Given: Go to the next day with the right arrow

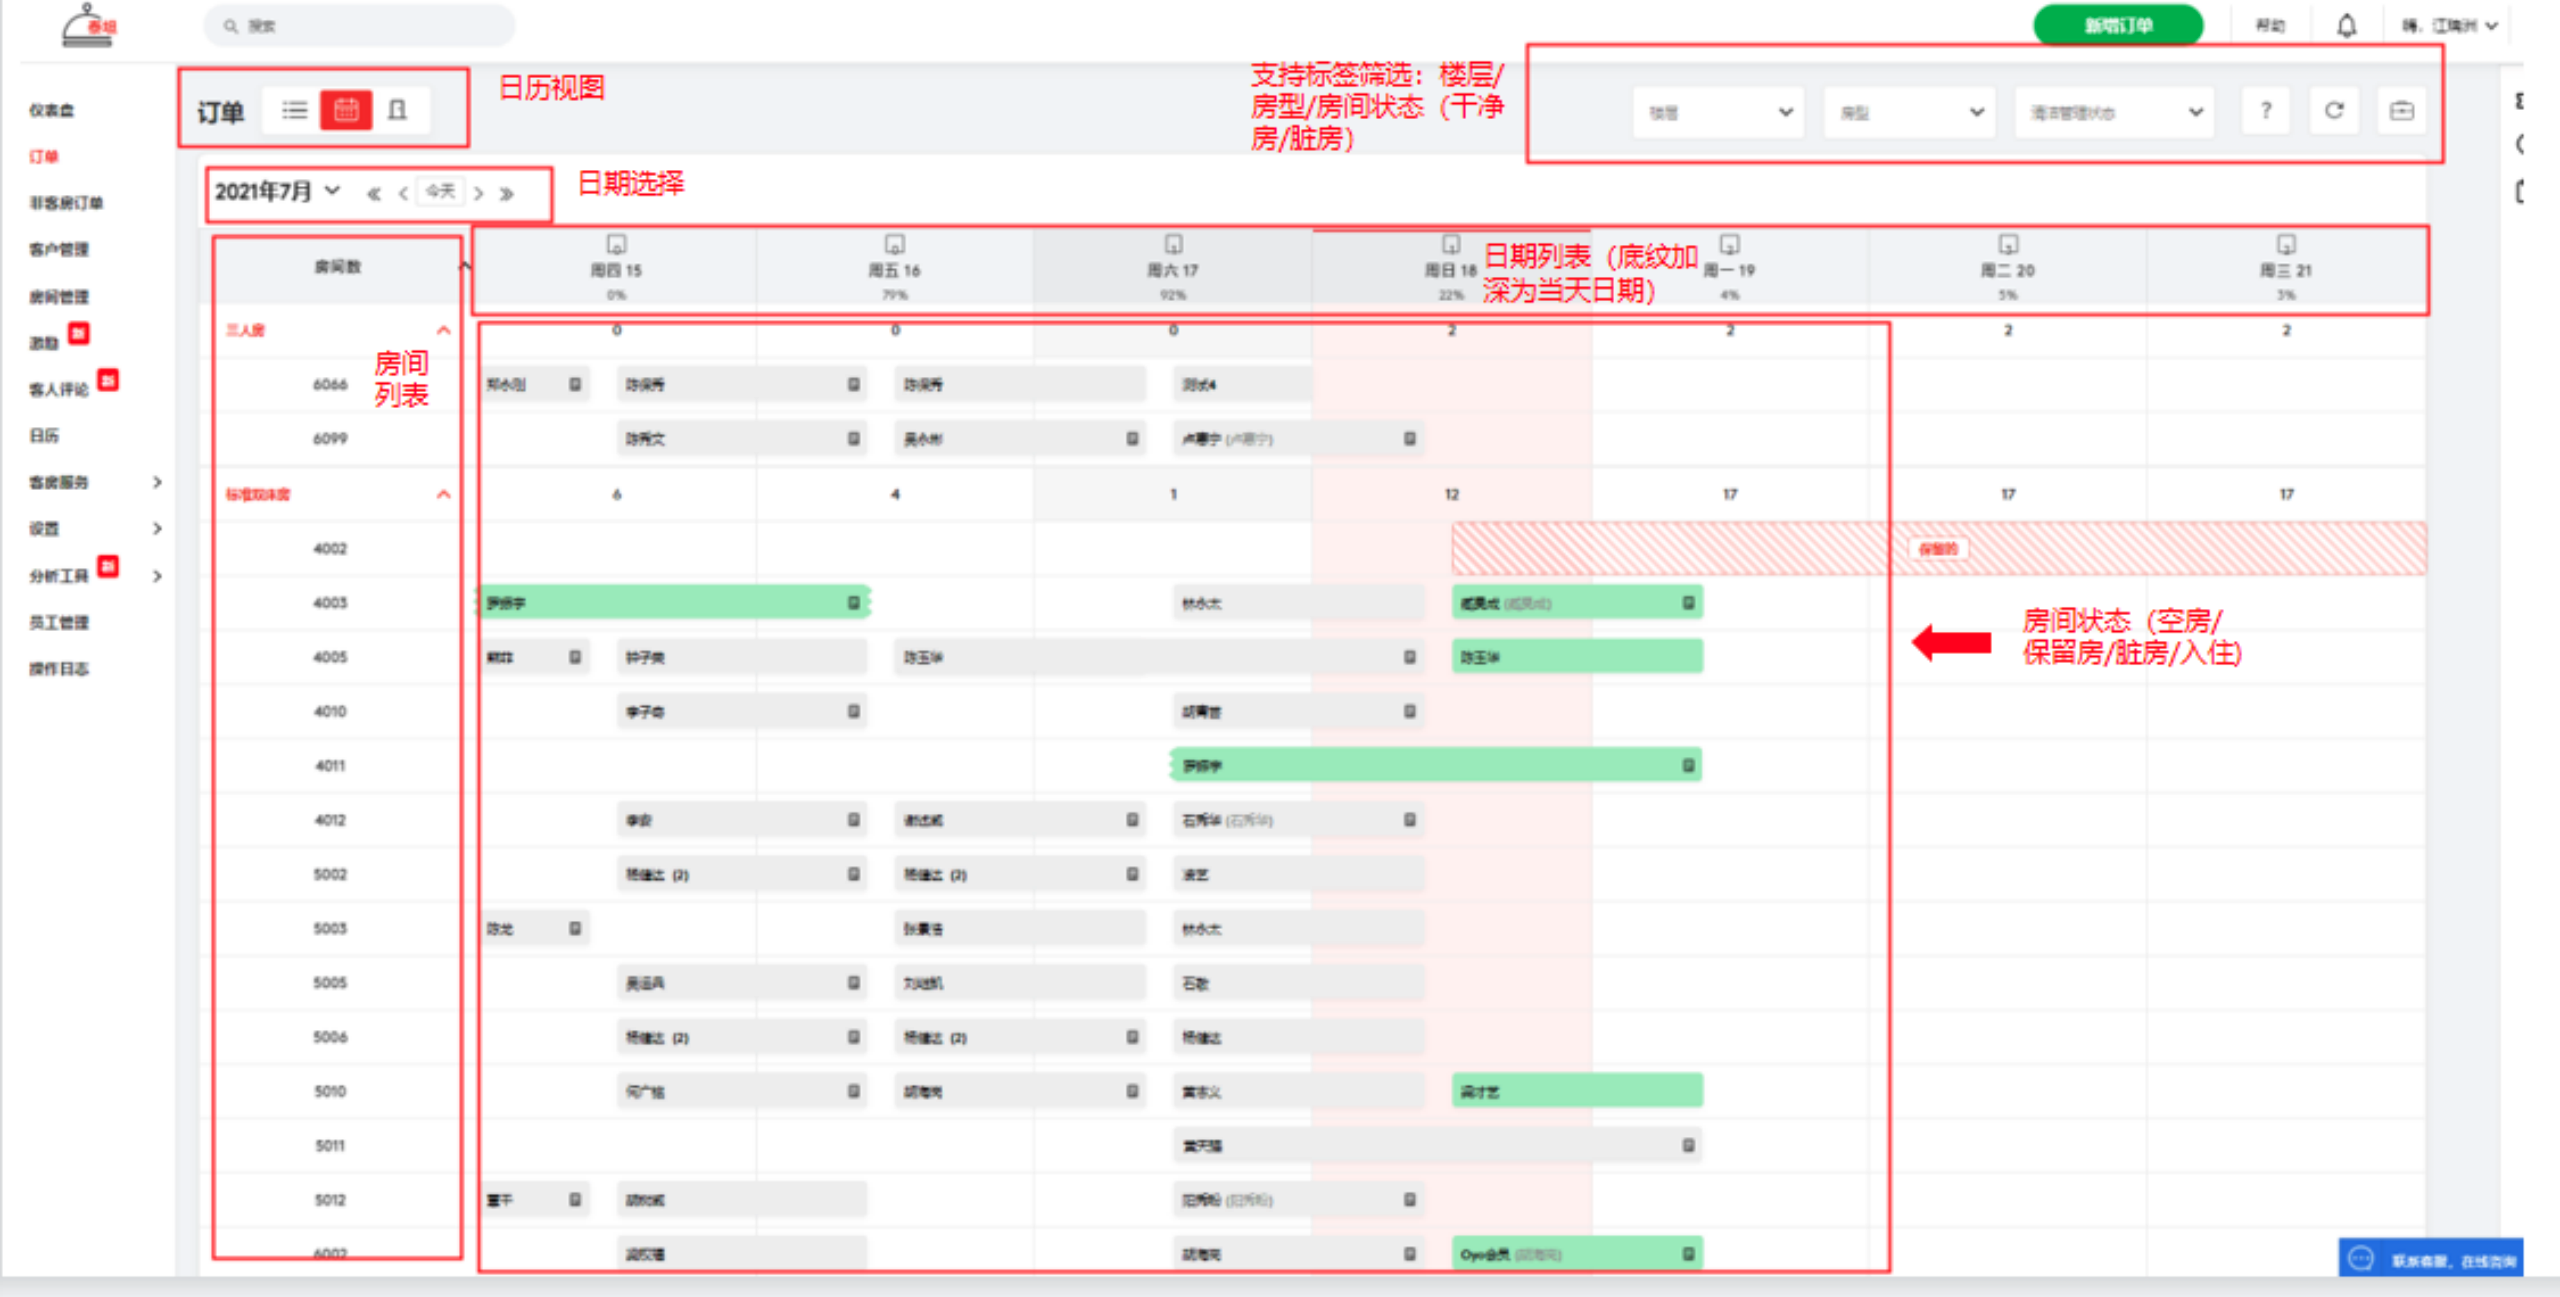Looking at the screenshot, I should click(479, 194).
